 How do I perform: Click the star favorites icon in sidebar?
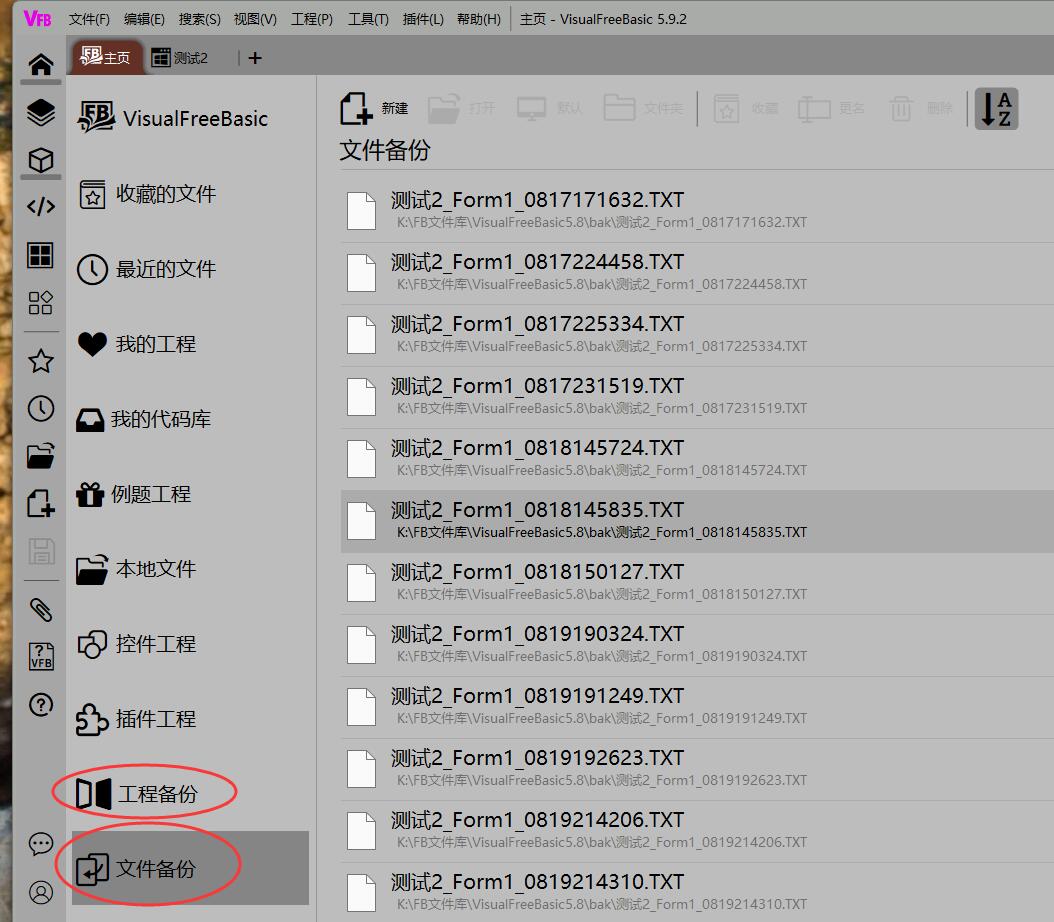[x=40, y=361]
